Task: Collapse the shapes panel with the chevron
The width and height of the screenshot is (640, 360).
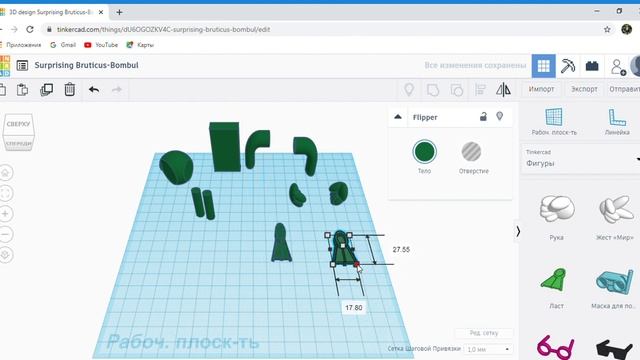Action: point(518,231)
